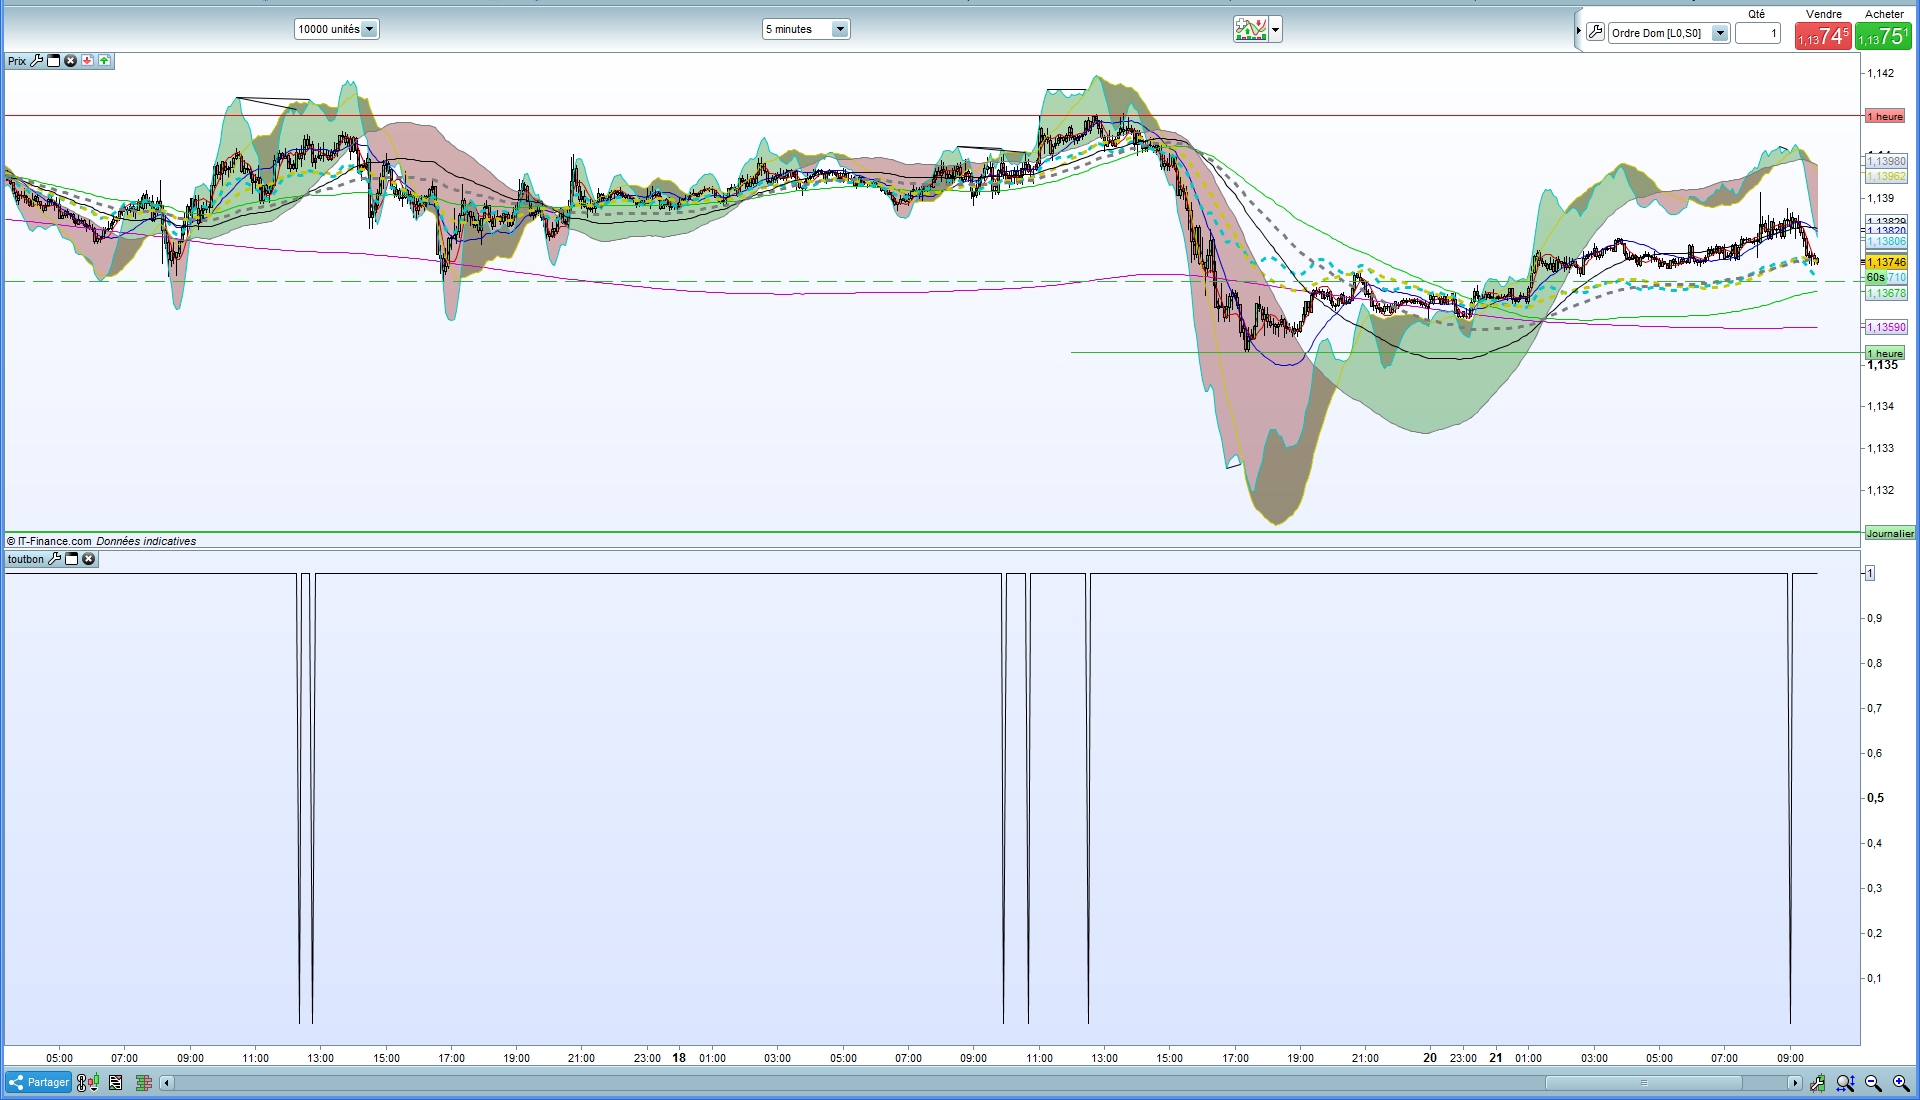Click the Partager share button
This screenshot has width=1920, height=1100.
tap(38, 1082)
